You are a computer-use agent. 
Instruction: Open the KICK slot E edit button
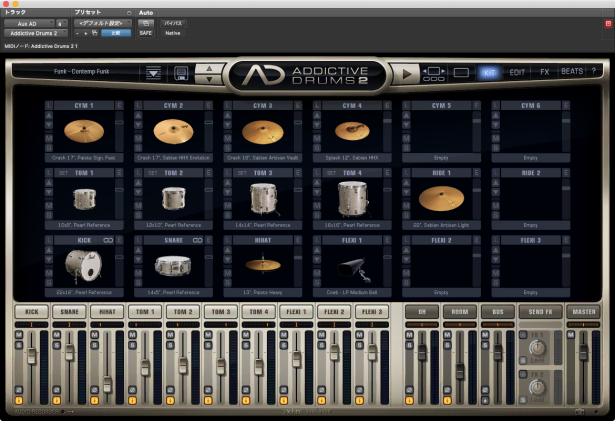119,240
